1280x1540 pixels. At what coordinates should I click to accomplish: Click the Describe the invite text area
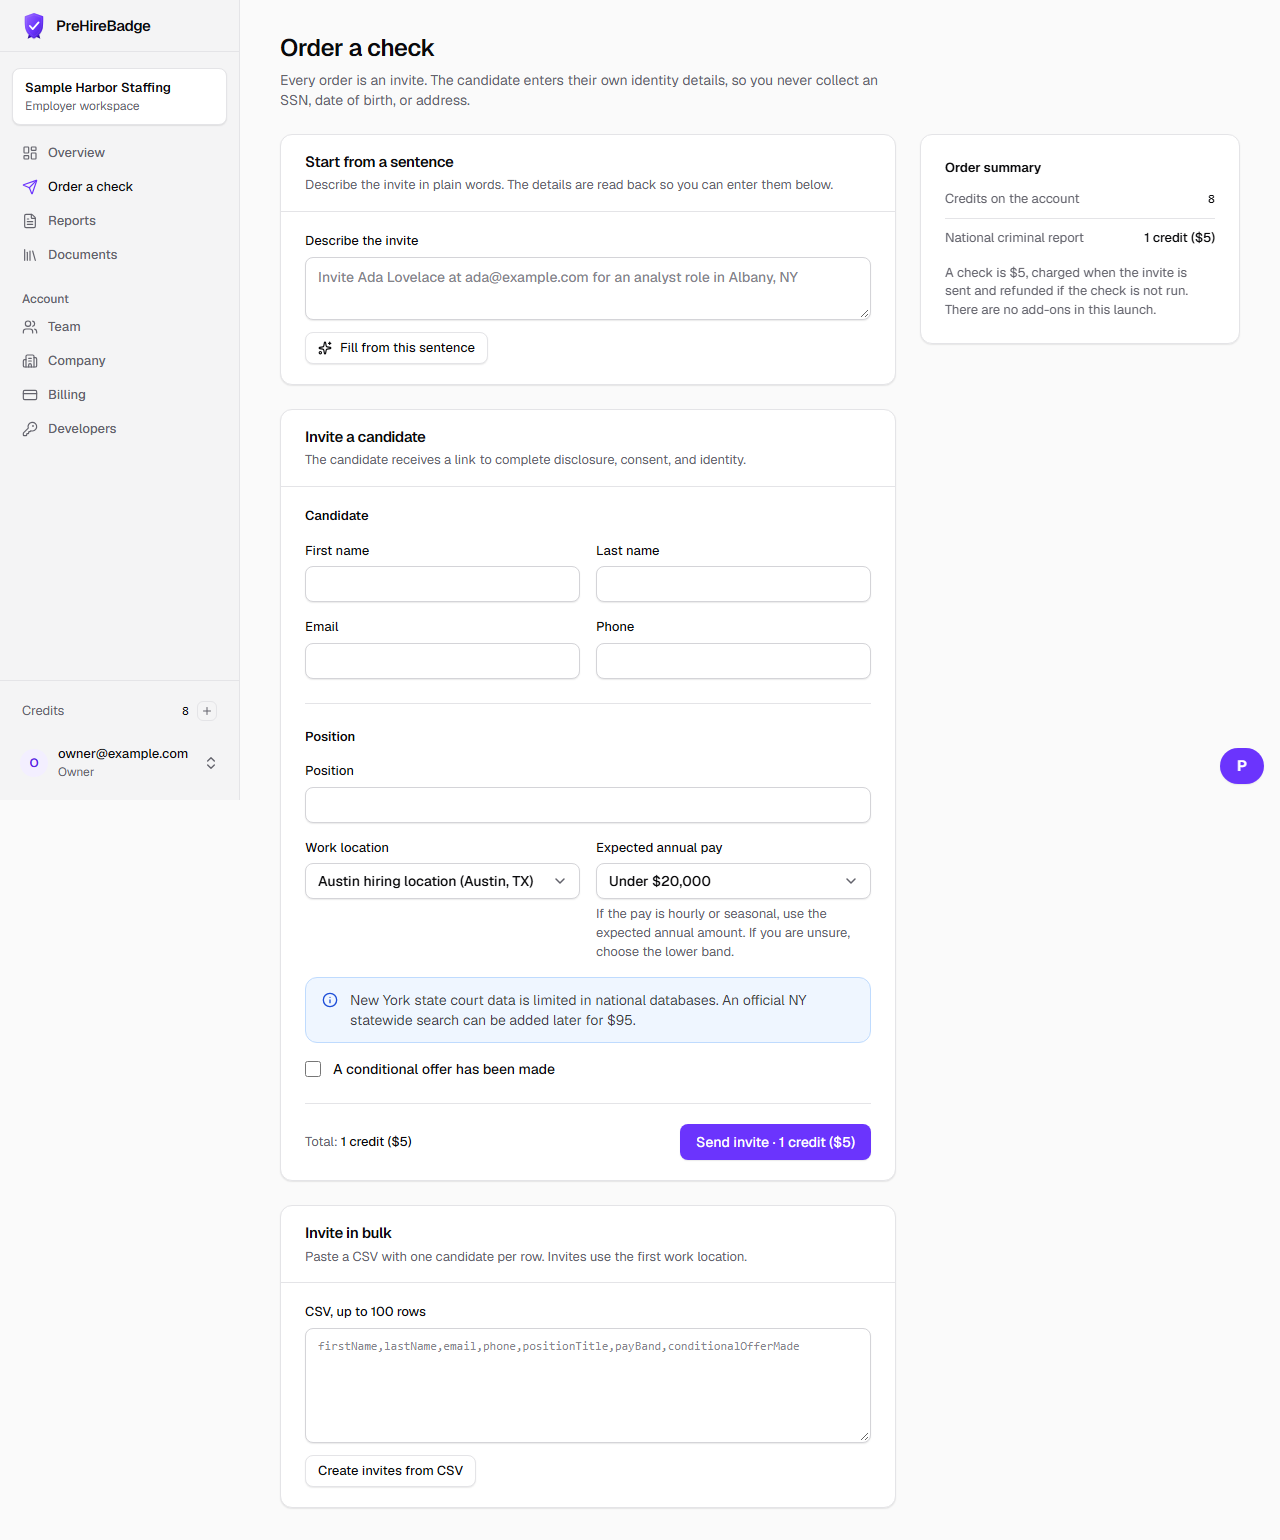pos(588,289)
